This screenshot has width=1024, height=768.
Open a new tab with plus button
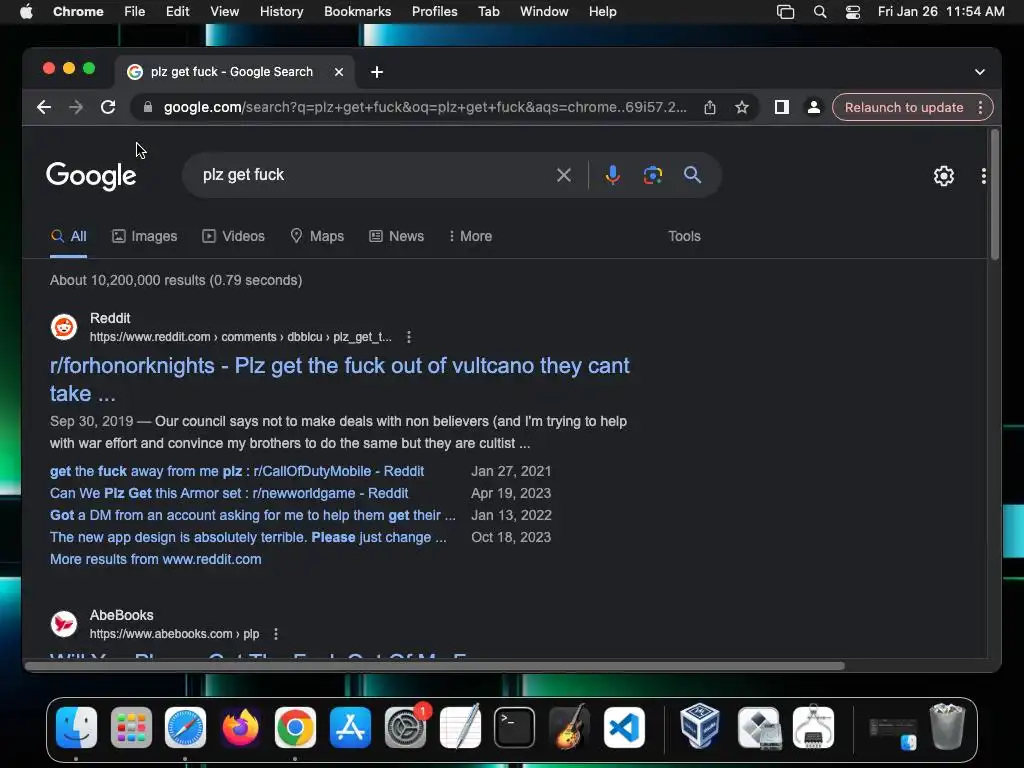(377, 72)
